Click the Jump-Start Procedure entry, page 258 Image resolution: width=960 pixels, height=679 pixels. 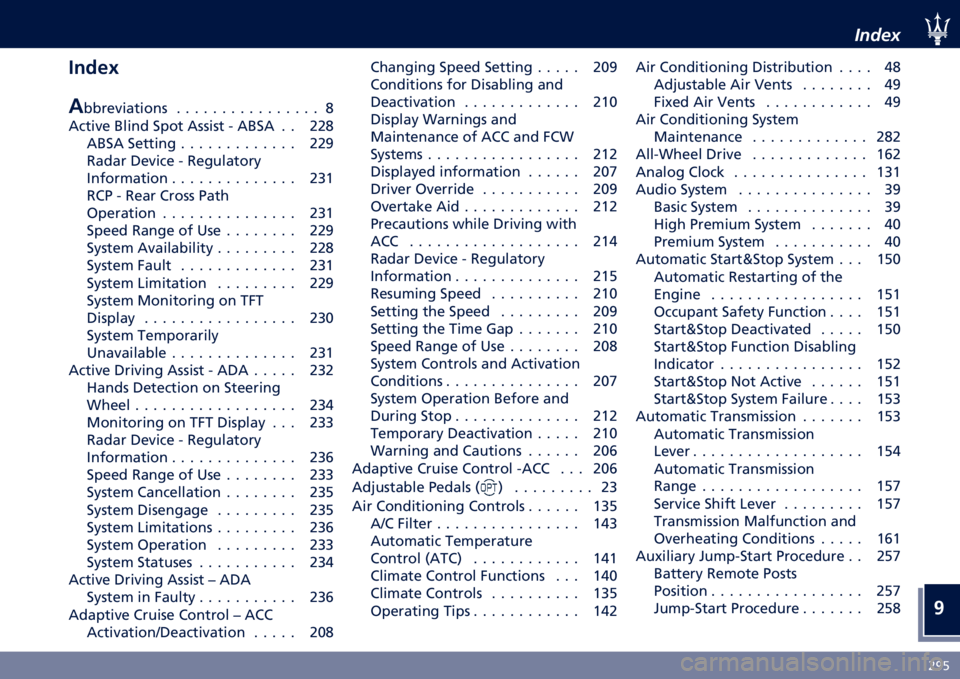(x=777, y=608)
